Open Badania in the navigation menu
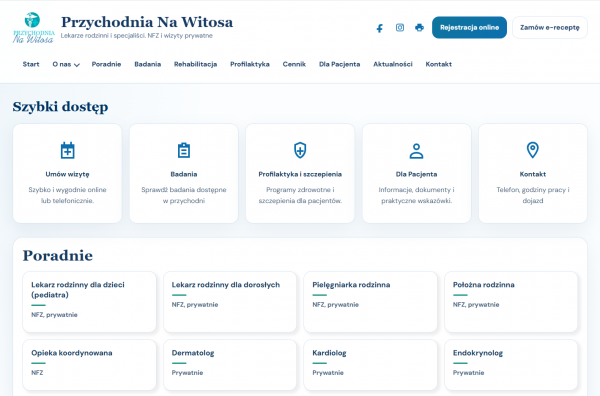600x396 pixels. 148,64
